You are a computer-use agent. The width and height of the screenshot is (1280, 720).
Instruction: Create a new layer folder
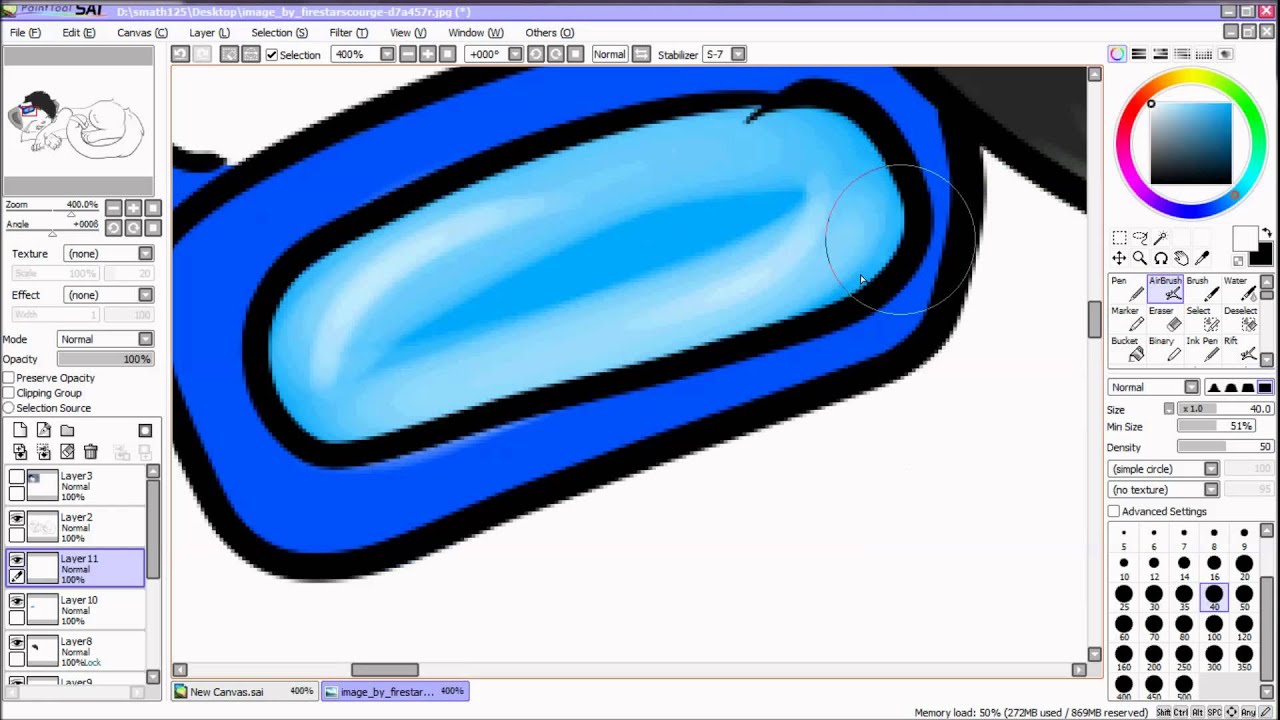[x=67, y=430]
